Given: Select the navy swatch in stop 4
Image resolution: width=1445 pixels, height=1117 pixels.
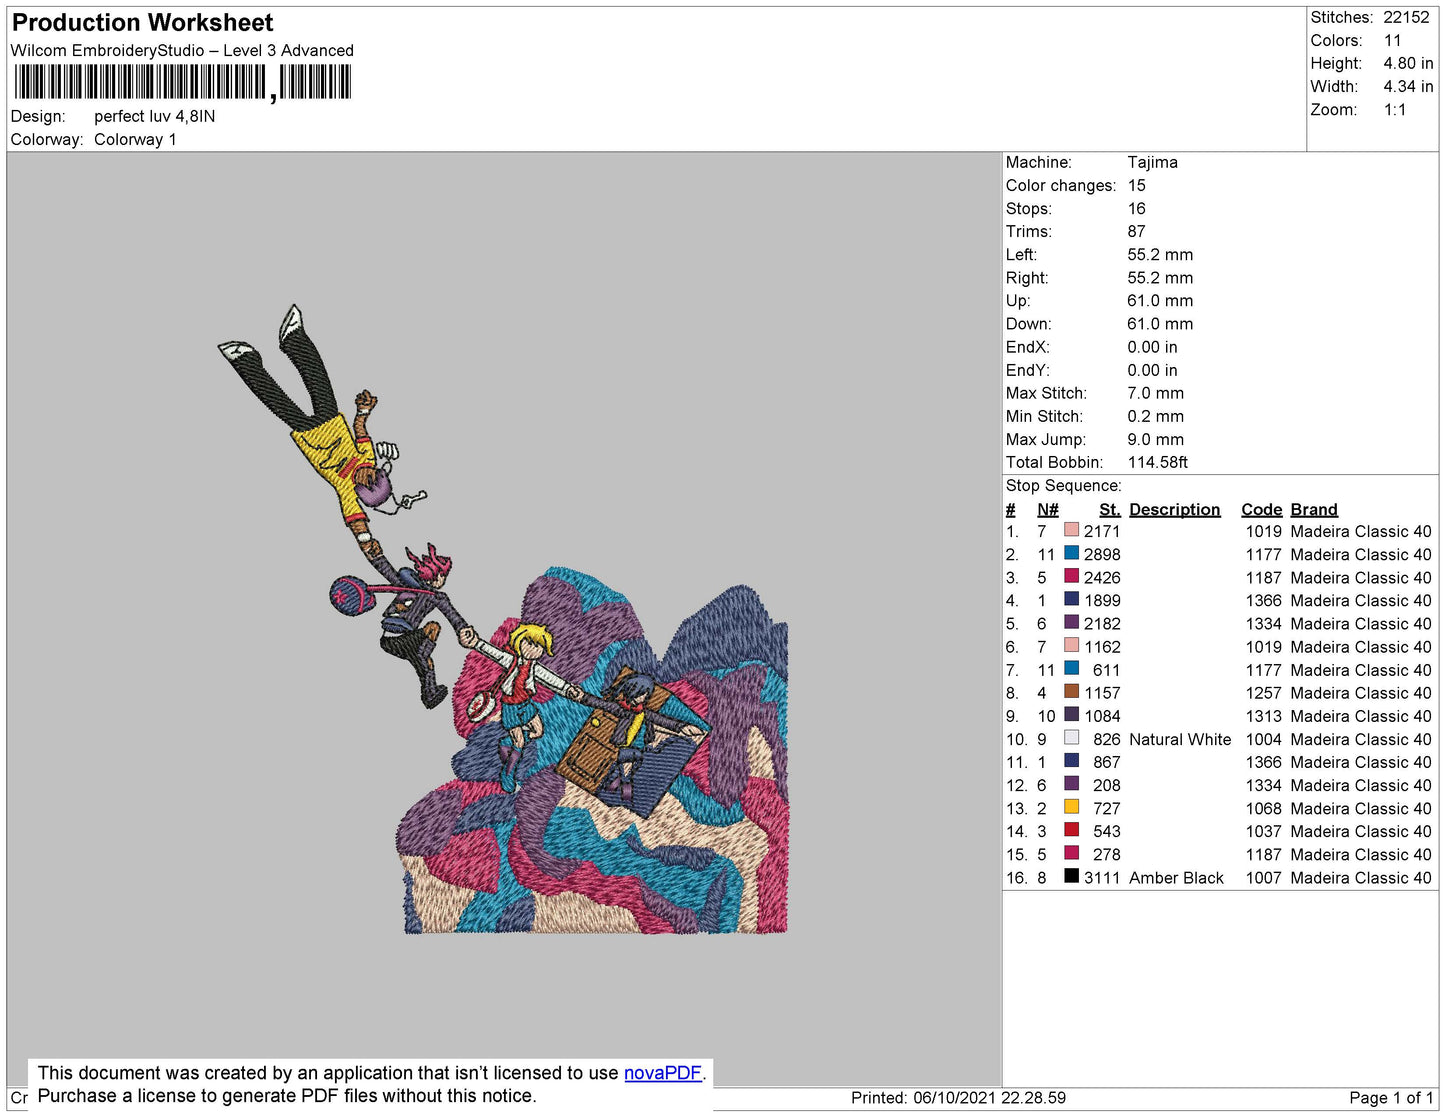Looking at the screenshot, I should click(1071, 600).
